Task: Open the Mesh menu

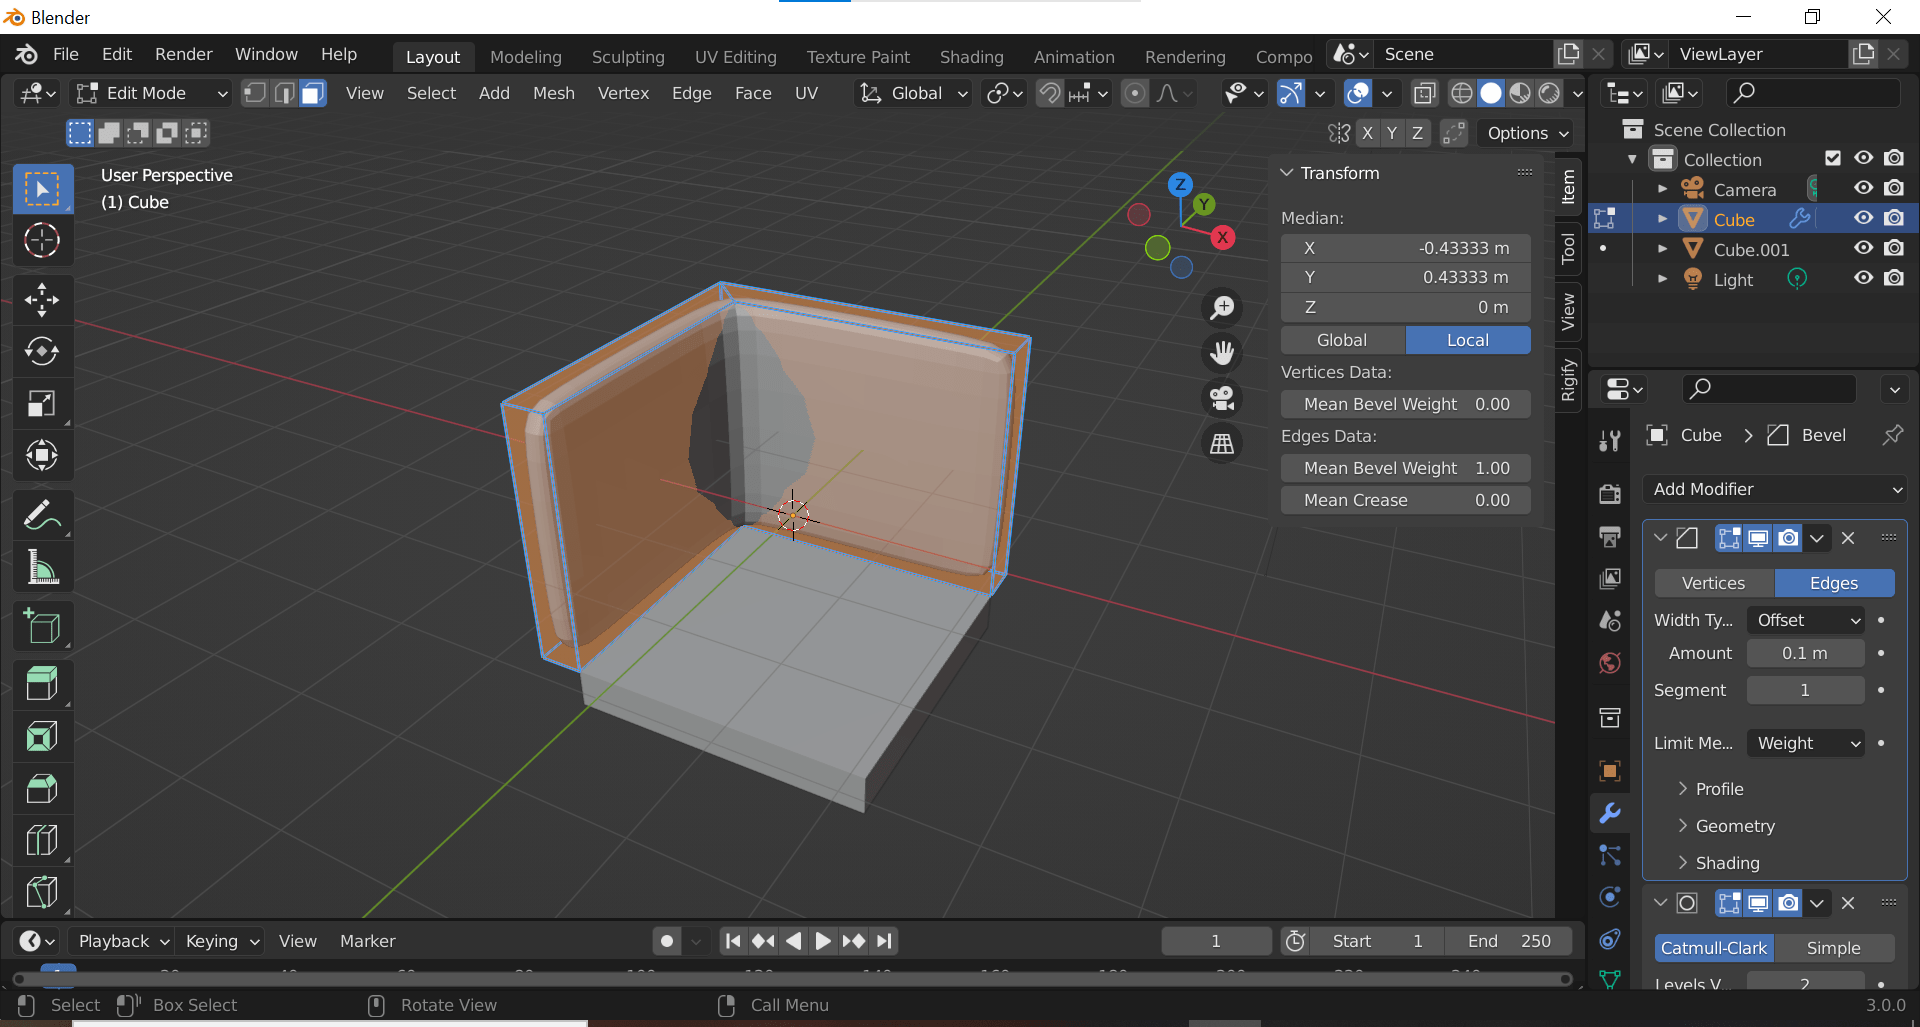Action: tap(553, 93)
